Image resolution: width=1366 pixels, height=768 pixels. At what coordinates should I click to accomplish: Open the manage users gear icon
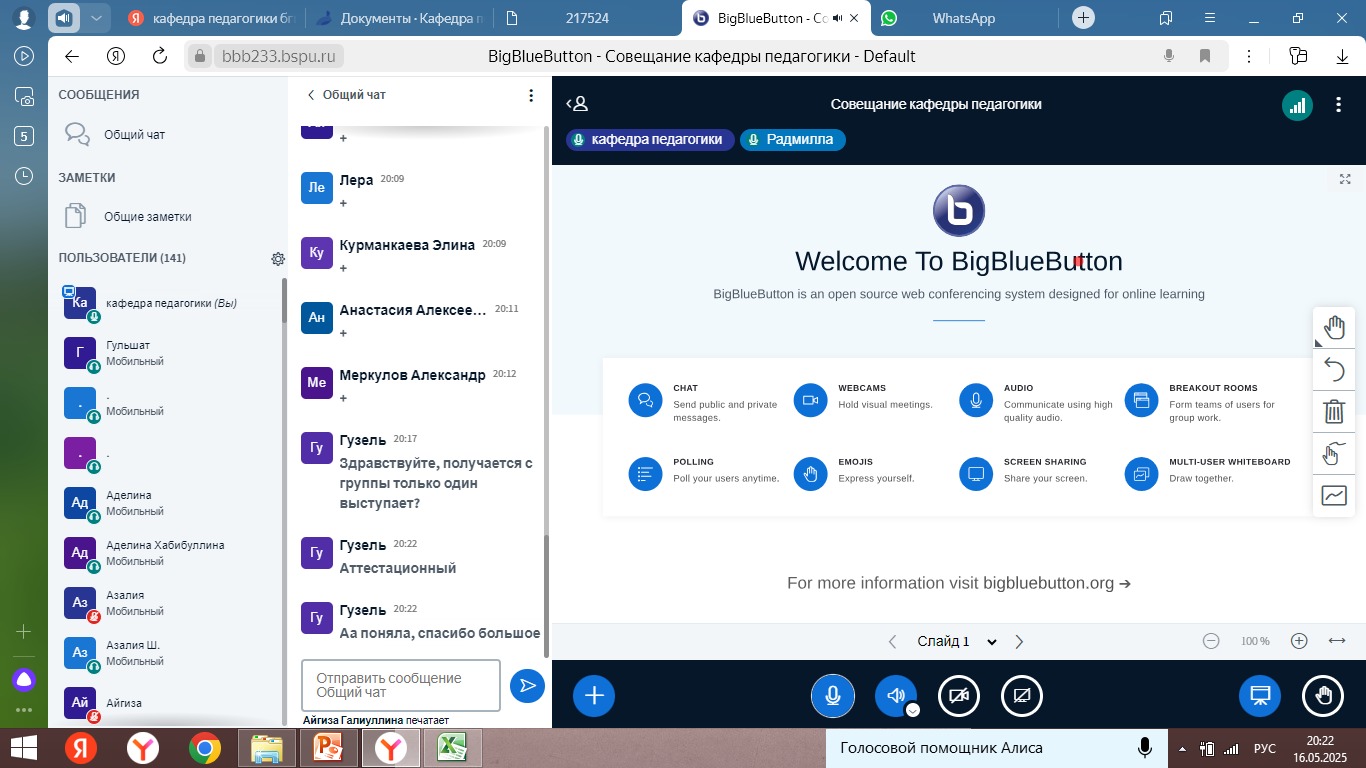[x=278, y=259]
